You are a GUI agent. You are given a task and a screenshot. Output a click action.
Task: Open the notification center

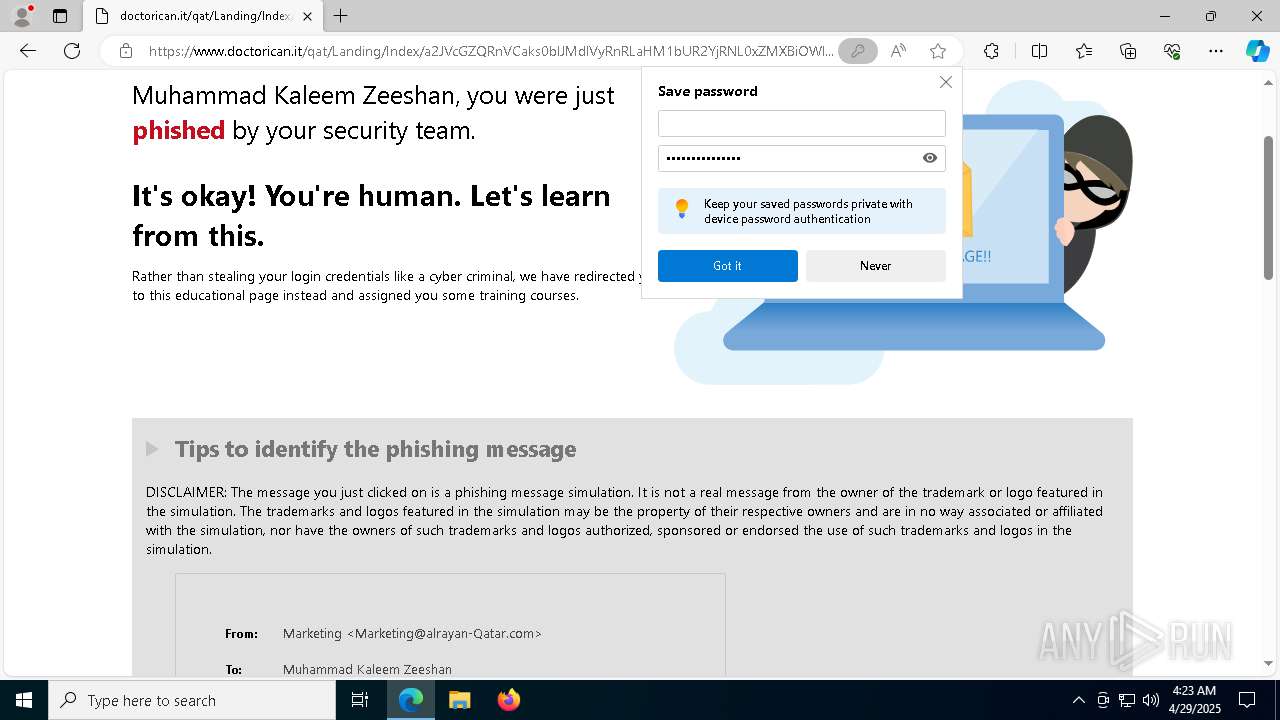[1247, 700]
